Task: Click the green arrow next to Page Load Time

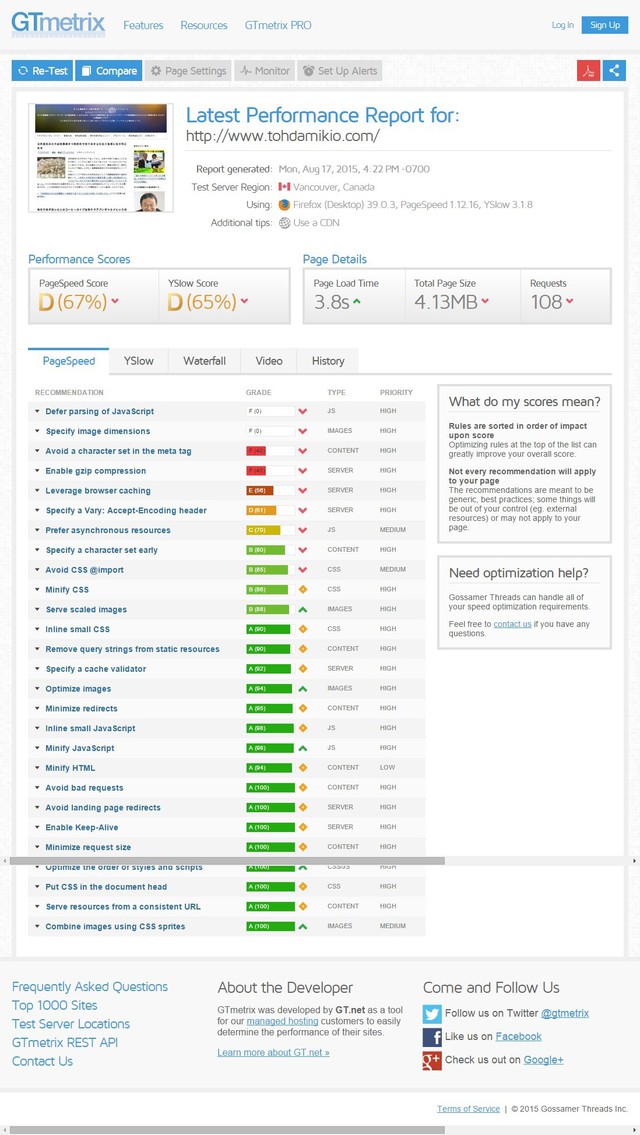Action: point(357,301)
